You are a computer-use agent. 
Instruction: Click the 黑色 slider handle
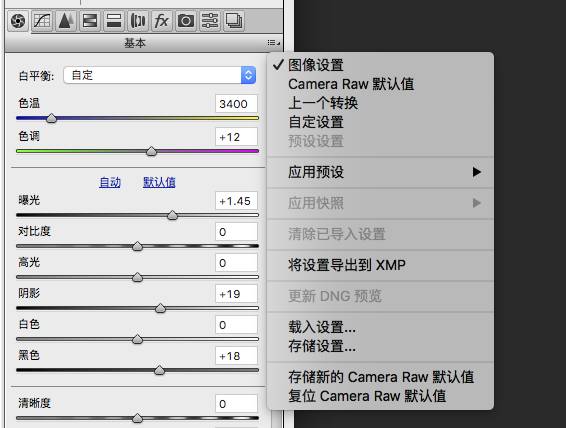[159, 370]
